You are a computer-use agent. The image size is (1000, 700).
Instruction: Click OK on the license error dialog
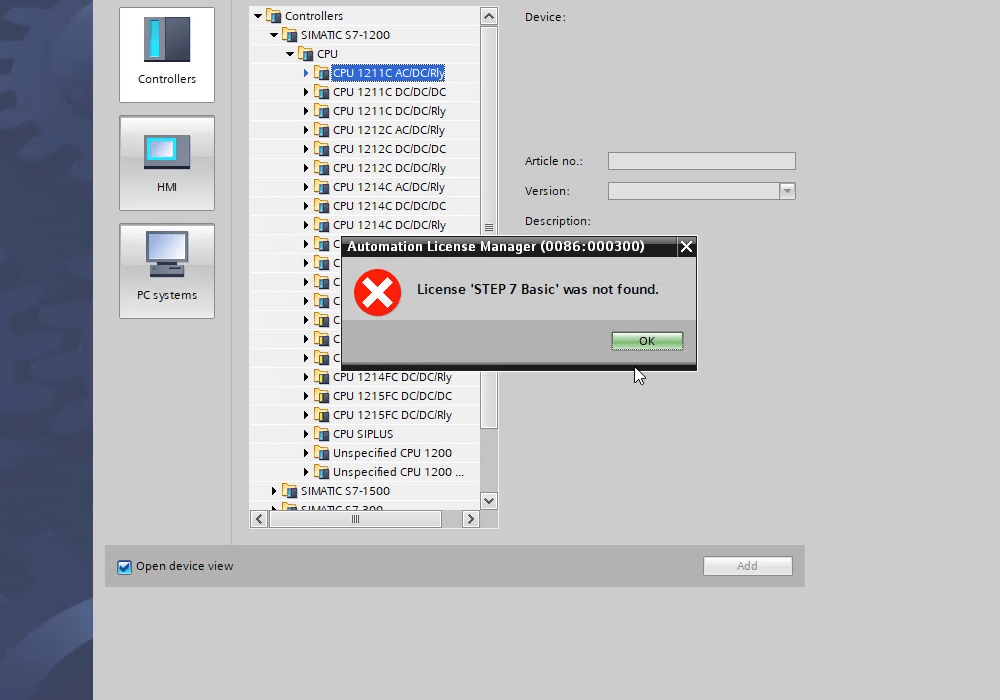click(x=646, y=340)
